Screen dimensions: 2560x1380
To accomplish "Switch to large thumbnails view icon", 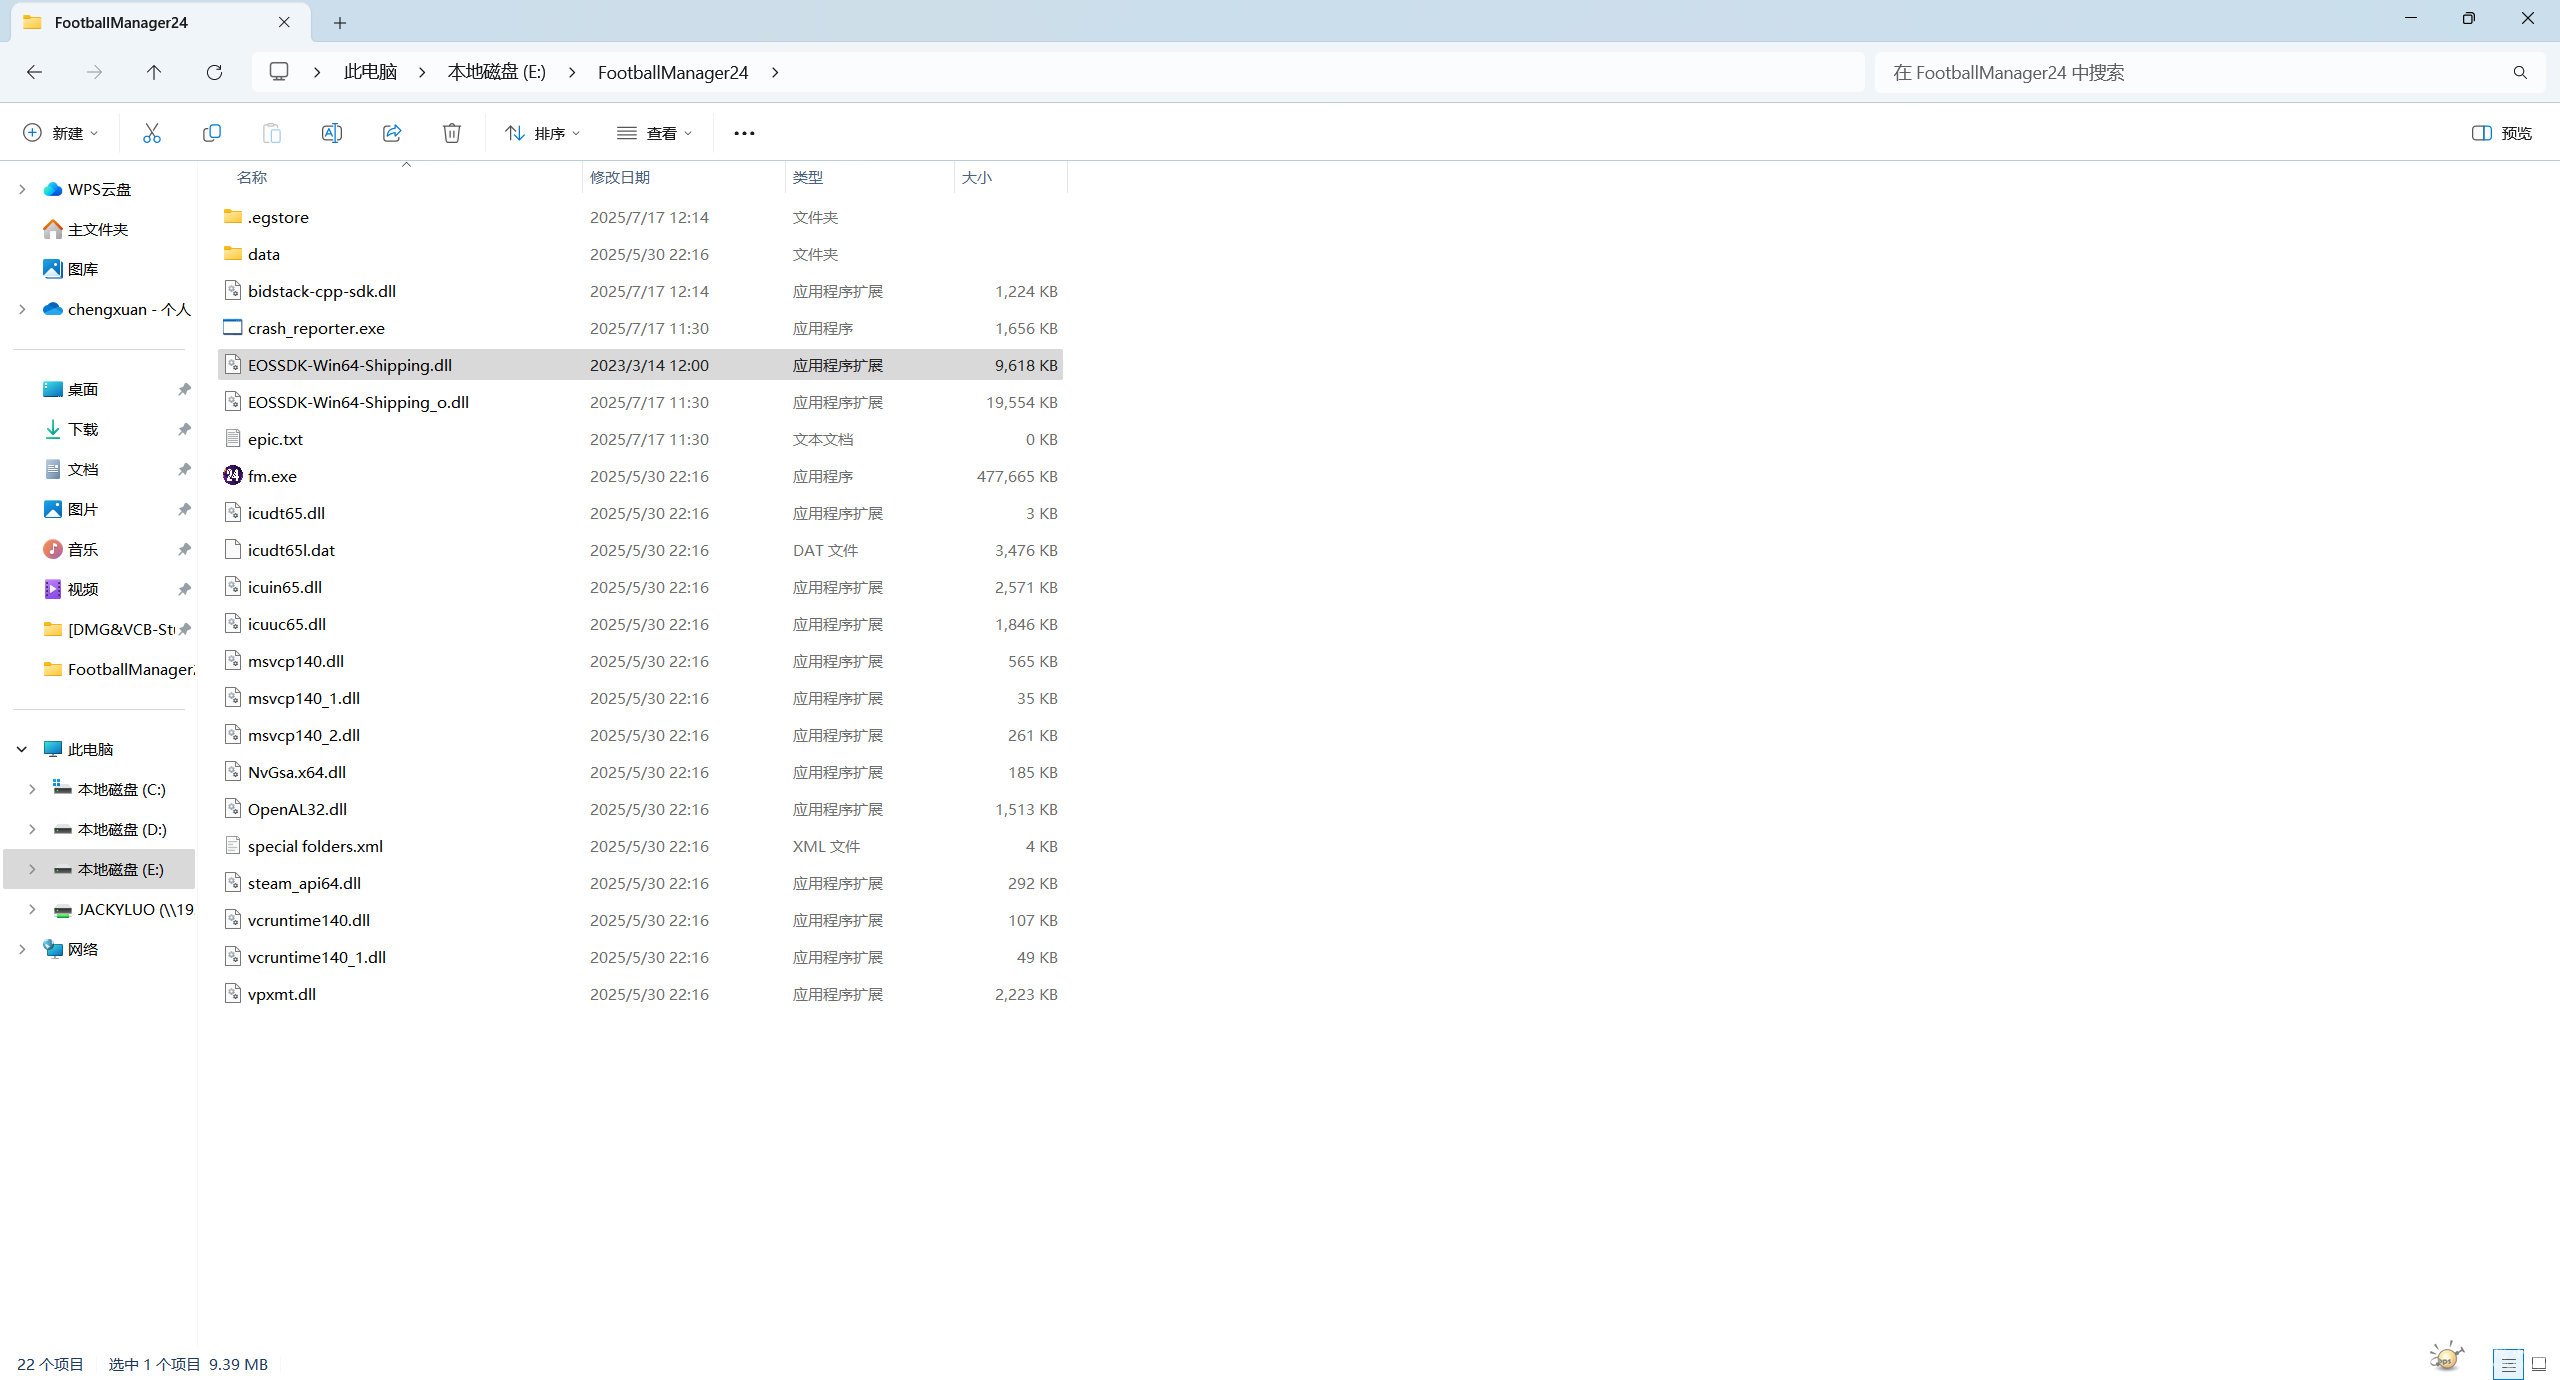I will tap(2538, 1364).
